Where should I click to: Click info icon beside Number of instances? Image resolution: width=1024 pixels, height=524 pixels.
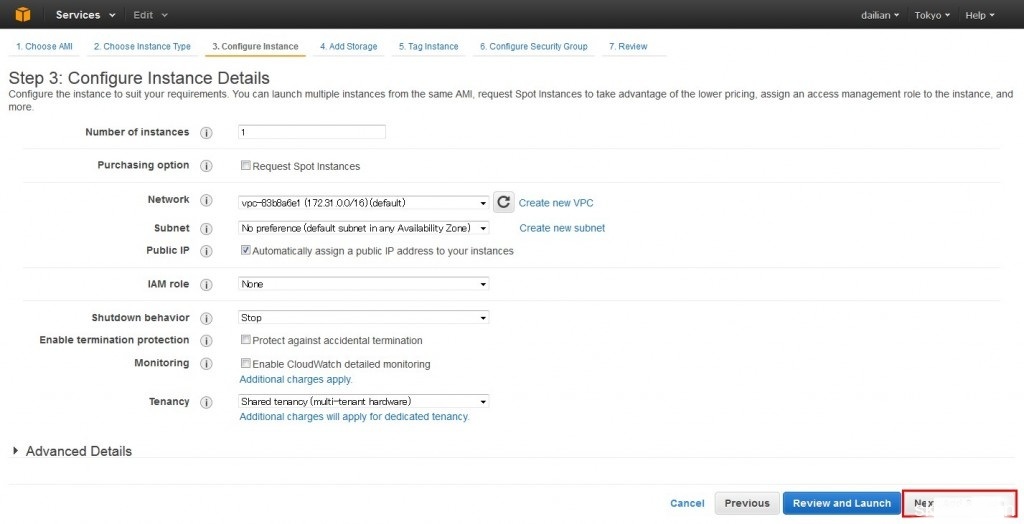(x=207, y=133)
